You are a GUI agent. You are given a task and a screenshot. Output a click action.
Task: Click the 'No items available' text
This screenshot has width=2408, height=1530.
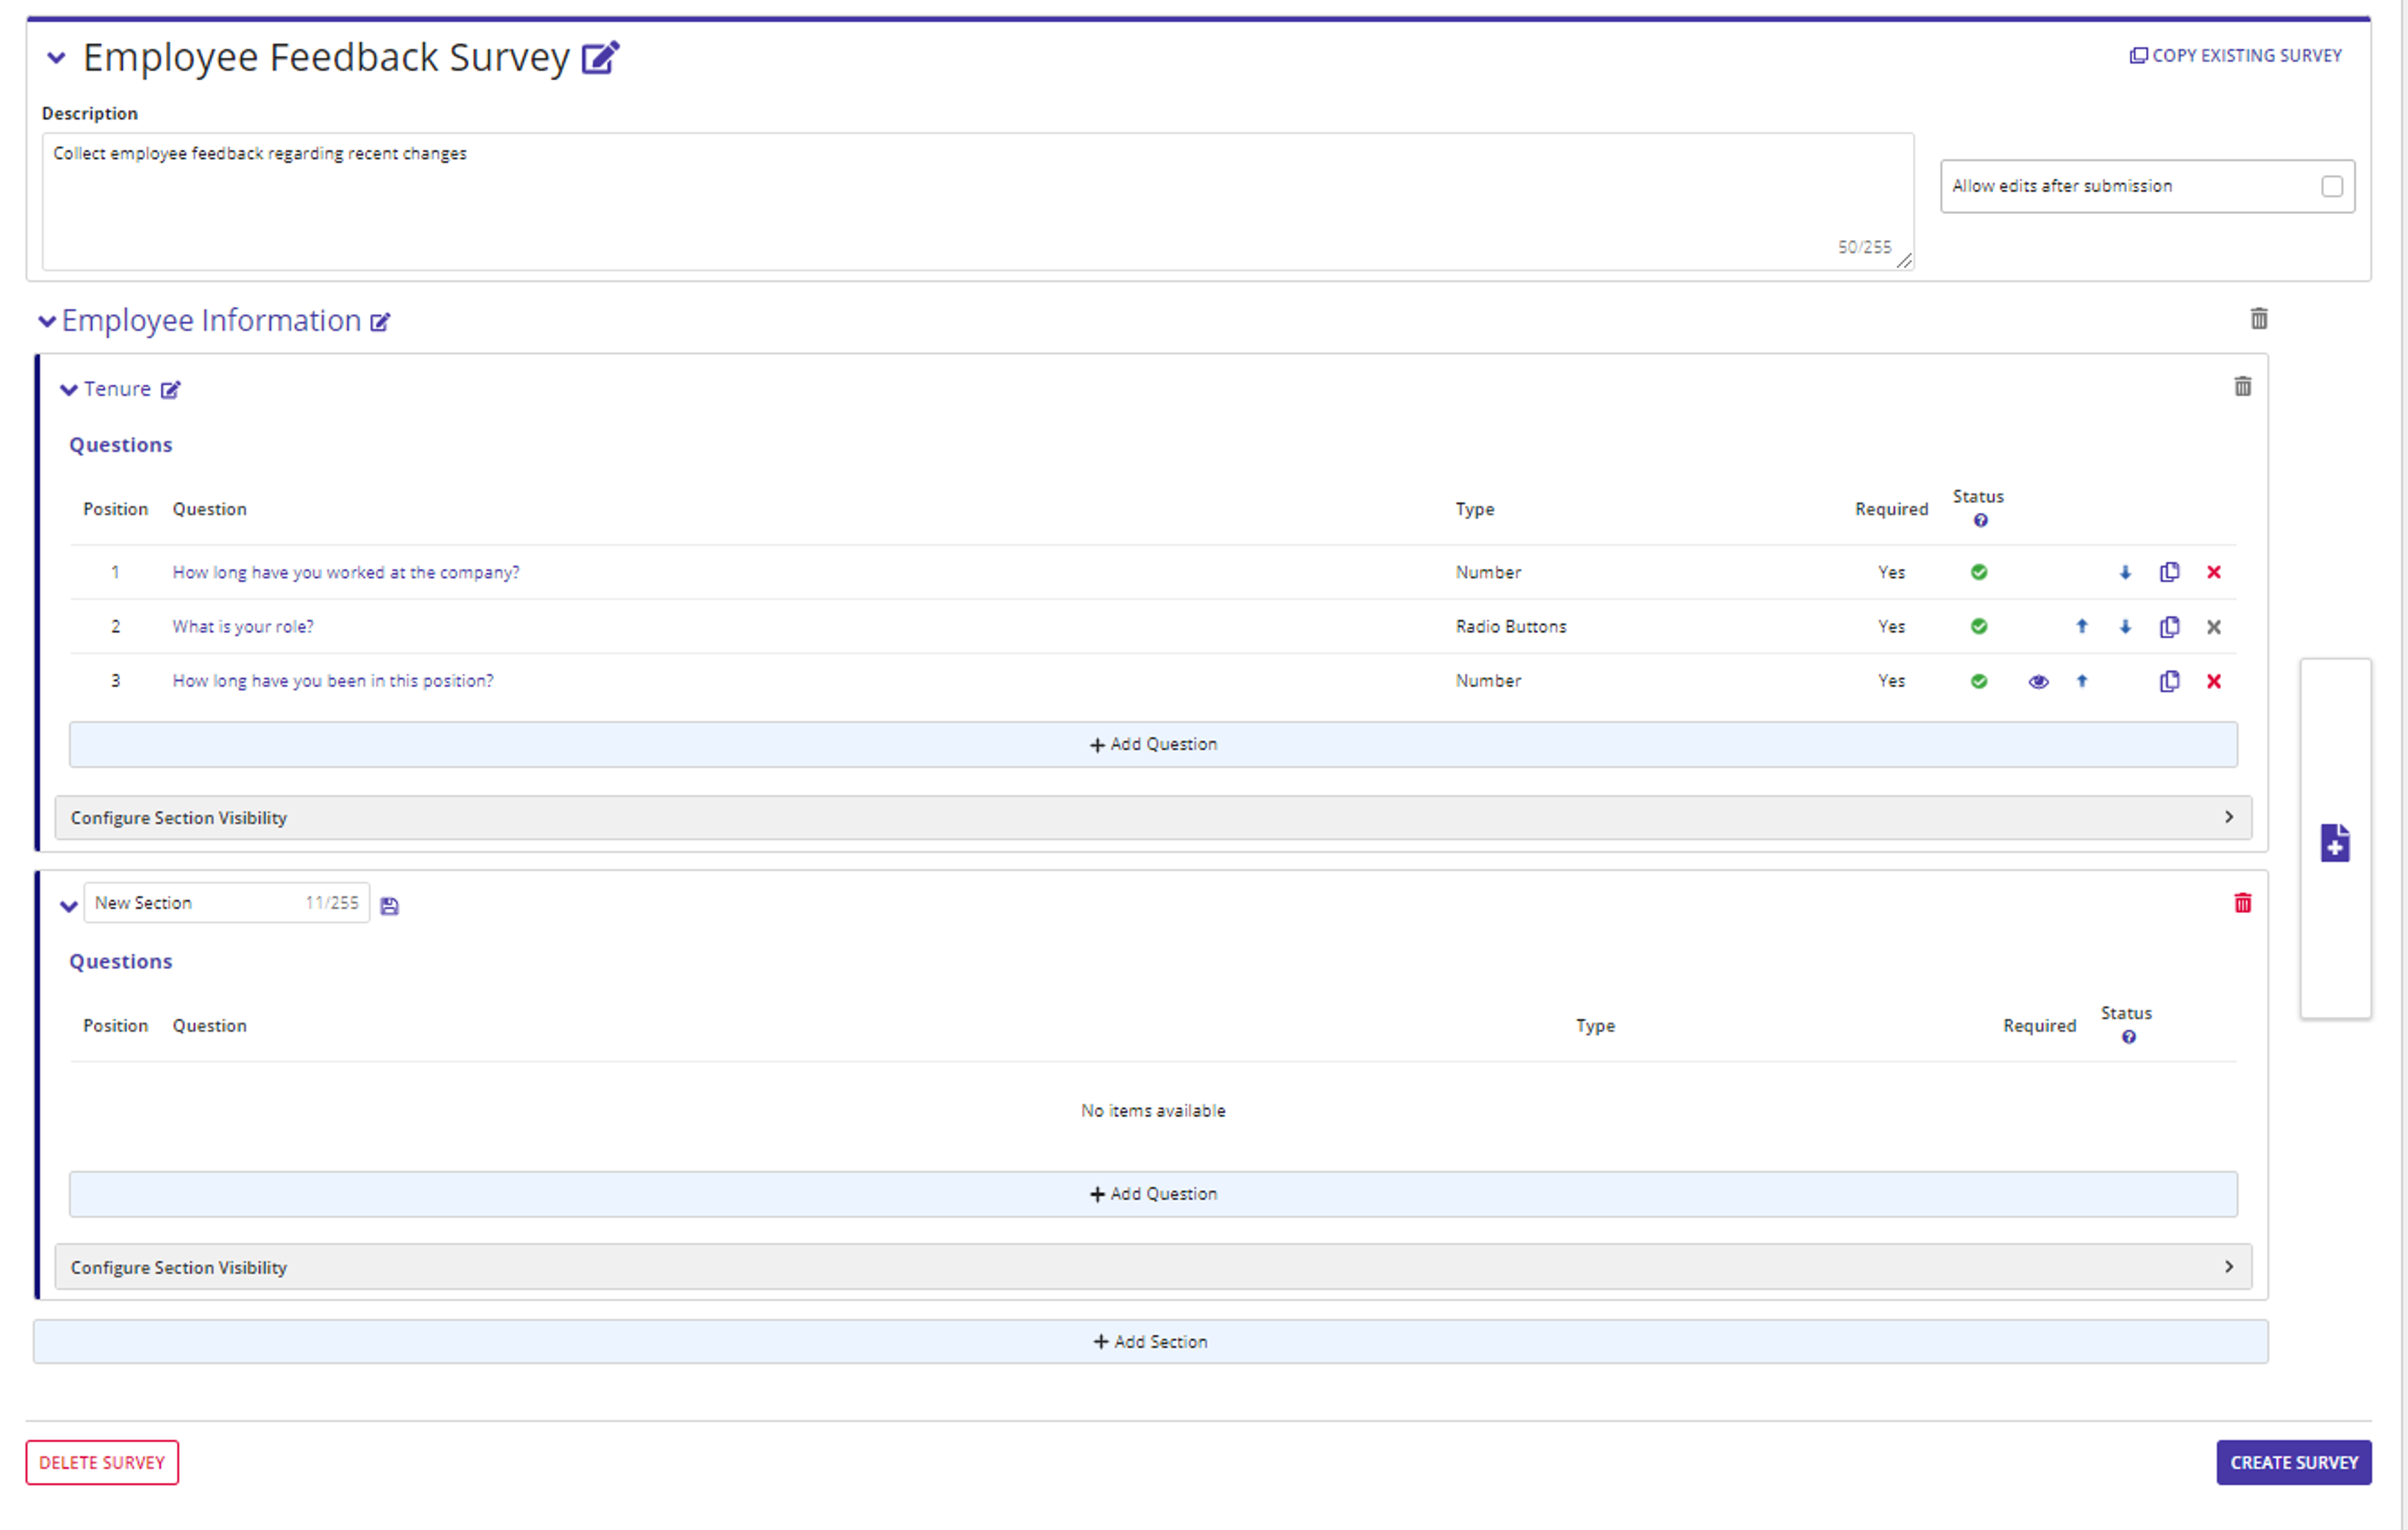(x=1153, y=1111)
